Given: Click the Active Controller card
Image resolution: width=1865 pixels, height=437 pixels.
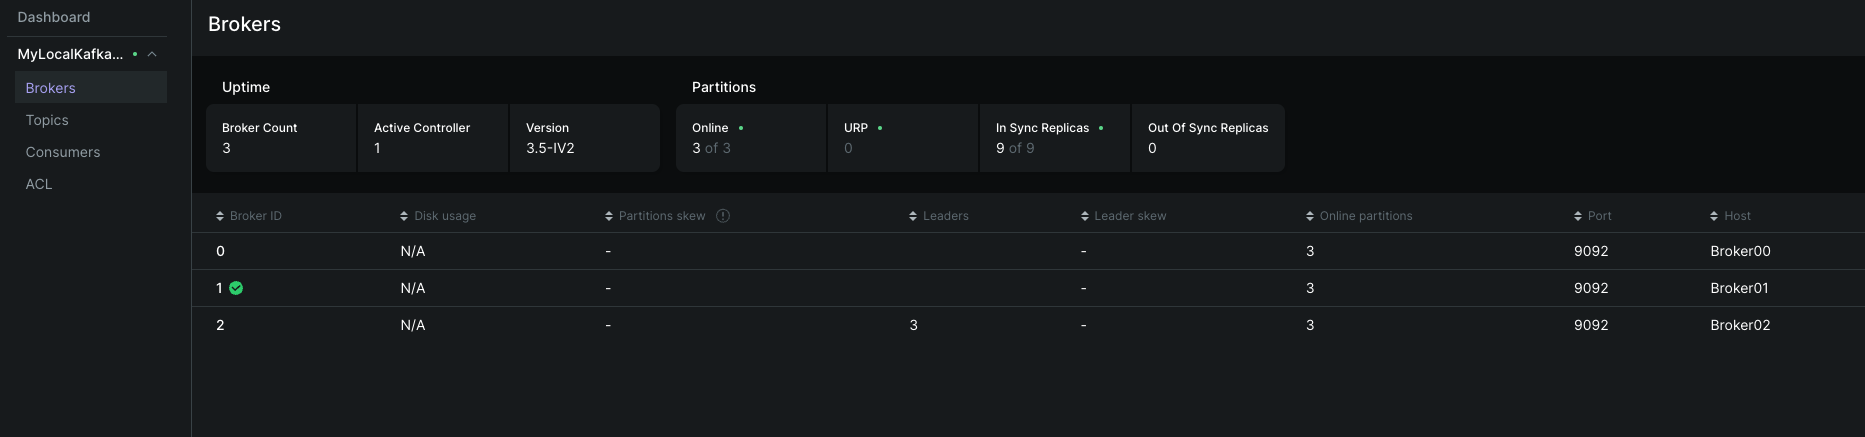Looking at the screenshot, I should point(433,138).
